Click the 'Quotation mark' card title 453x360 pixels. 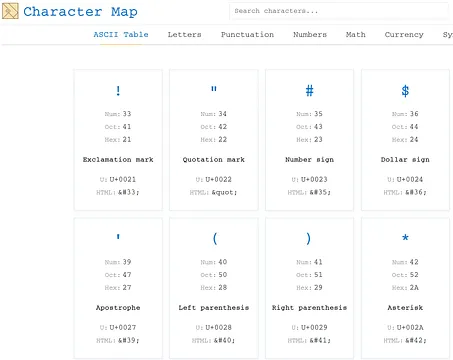(214, 160)
